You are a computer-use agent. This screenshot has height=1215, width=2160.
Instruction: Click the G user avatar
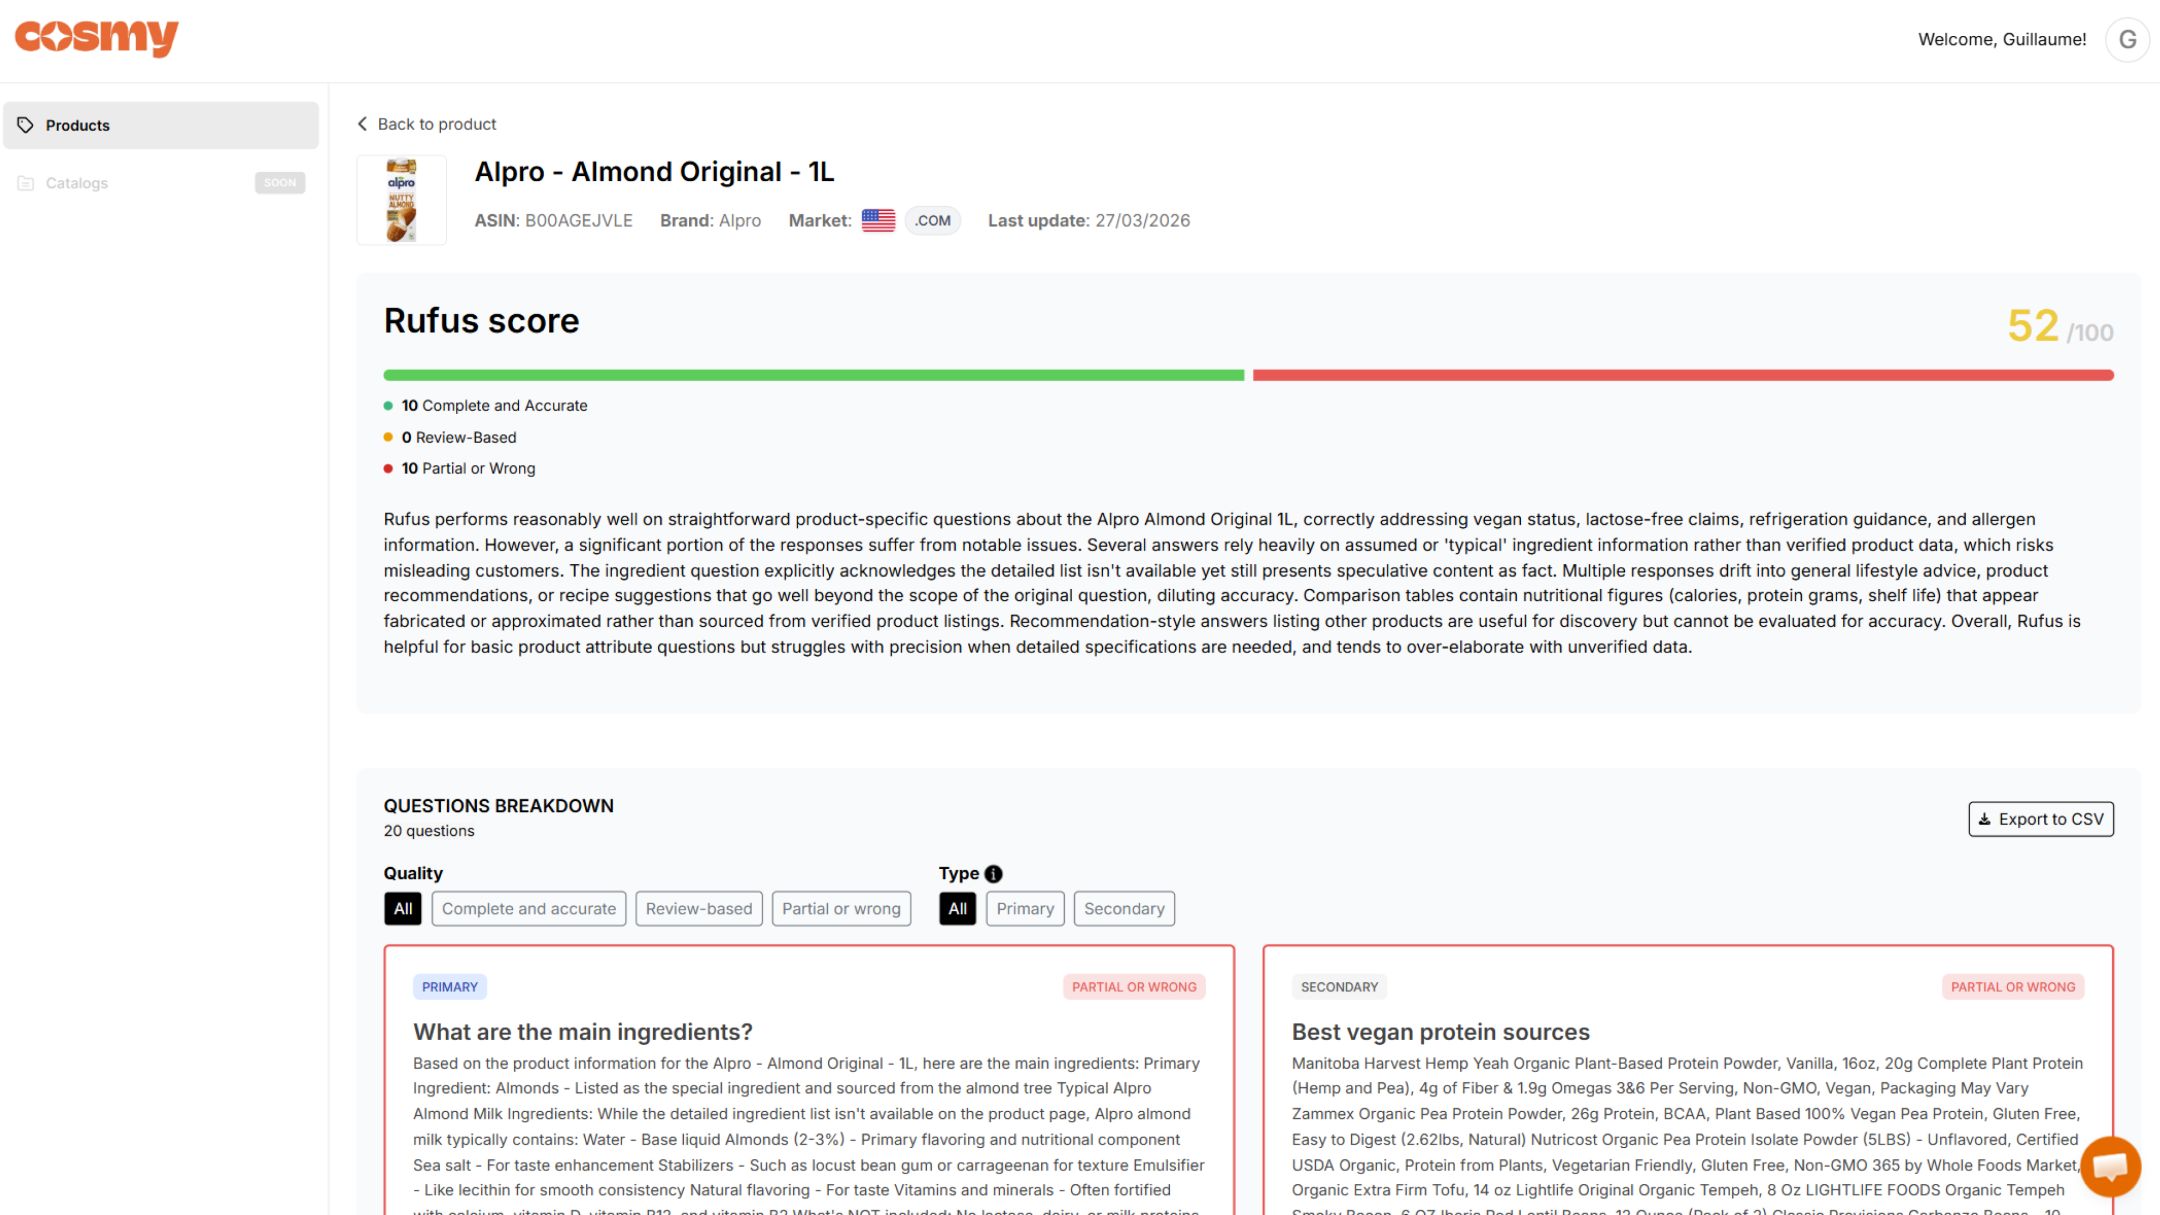[2127, 39]
